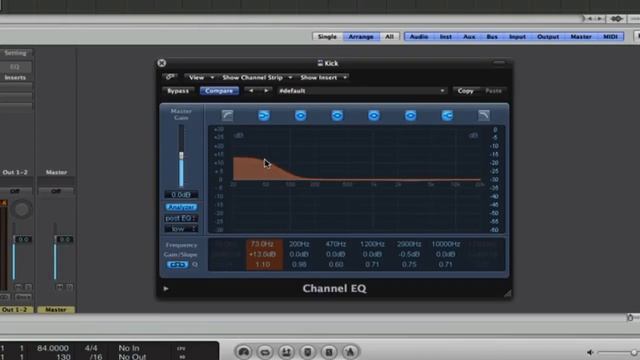The height and width of the screenshot is (360, 640).
Task: Toggle the Compare button
Action: 219,91
